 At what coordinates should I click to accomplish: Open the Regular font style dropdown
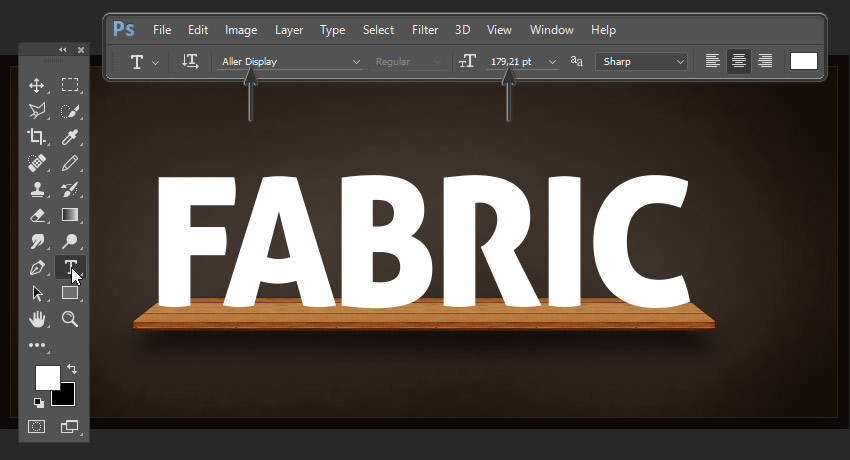coord(408,62)
